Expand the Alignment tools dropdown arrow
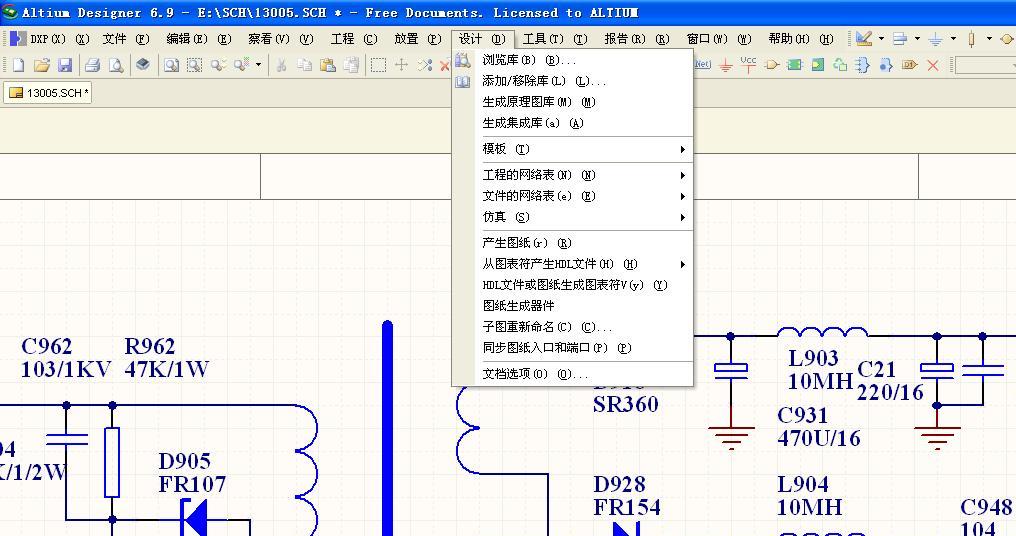This screenshot has height=536, width=1016. click(918, 39)
